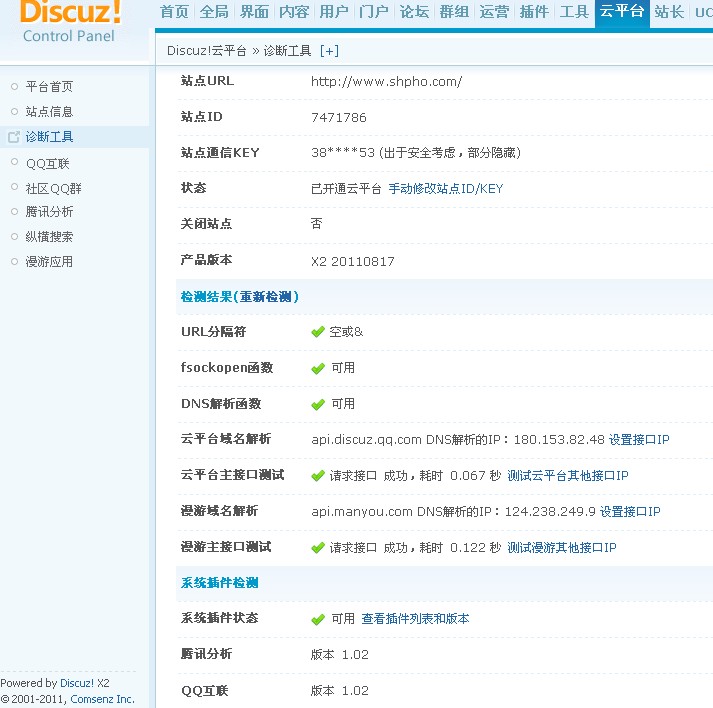
Task: Open the 插件 top menu
Action: [534, 11]
